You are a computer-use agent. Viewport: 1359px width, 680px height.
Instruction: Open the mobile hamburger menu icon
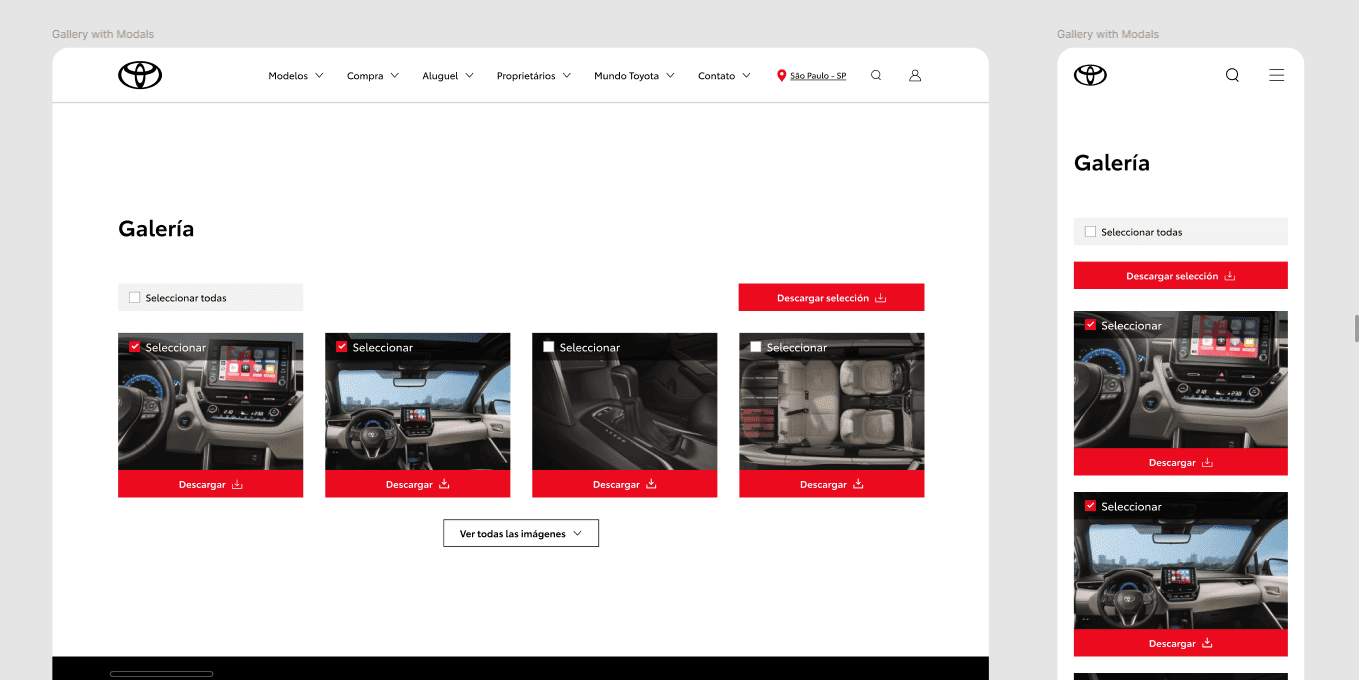pyautogui.click(x=1276, y=75)
